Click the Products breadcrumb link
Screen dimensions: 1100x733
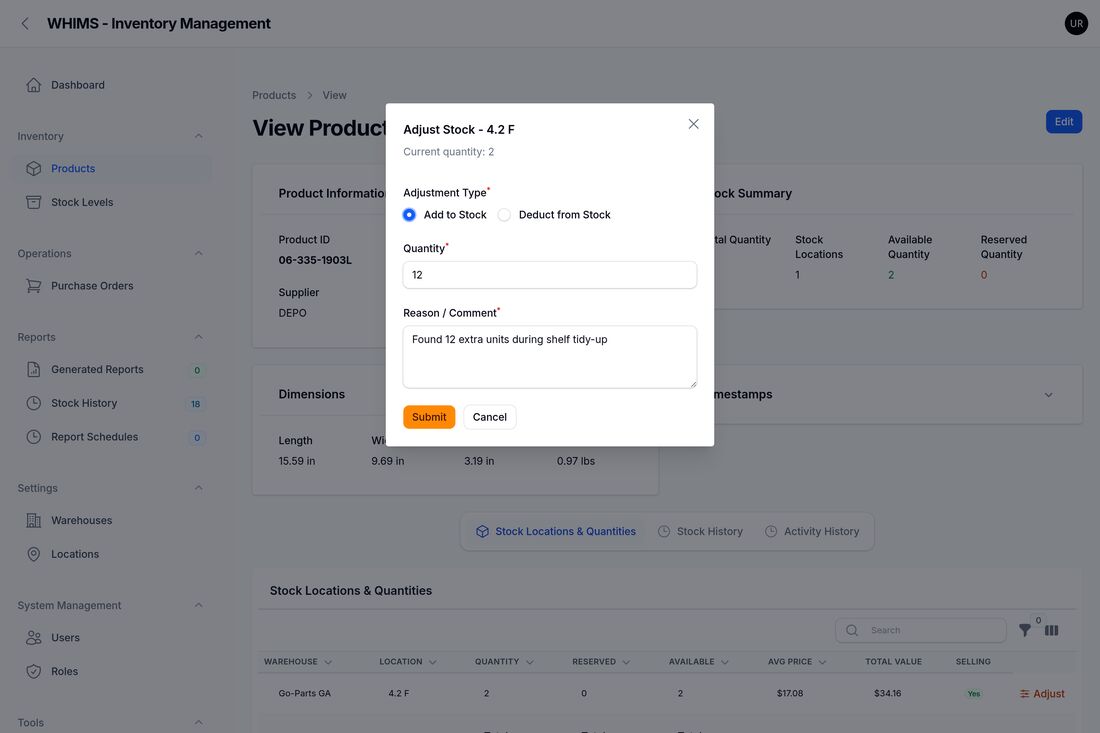(274, 95)
